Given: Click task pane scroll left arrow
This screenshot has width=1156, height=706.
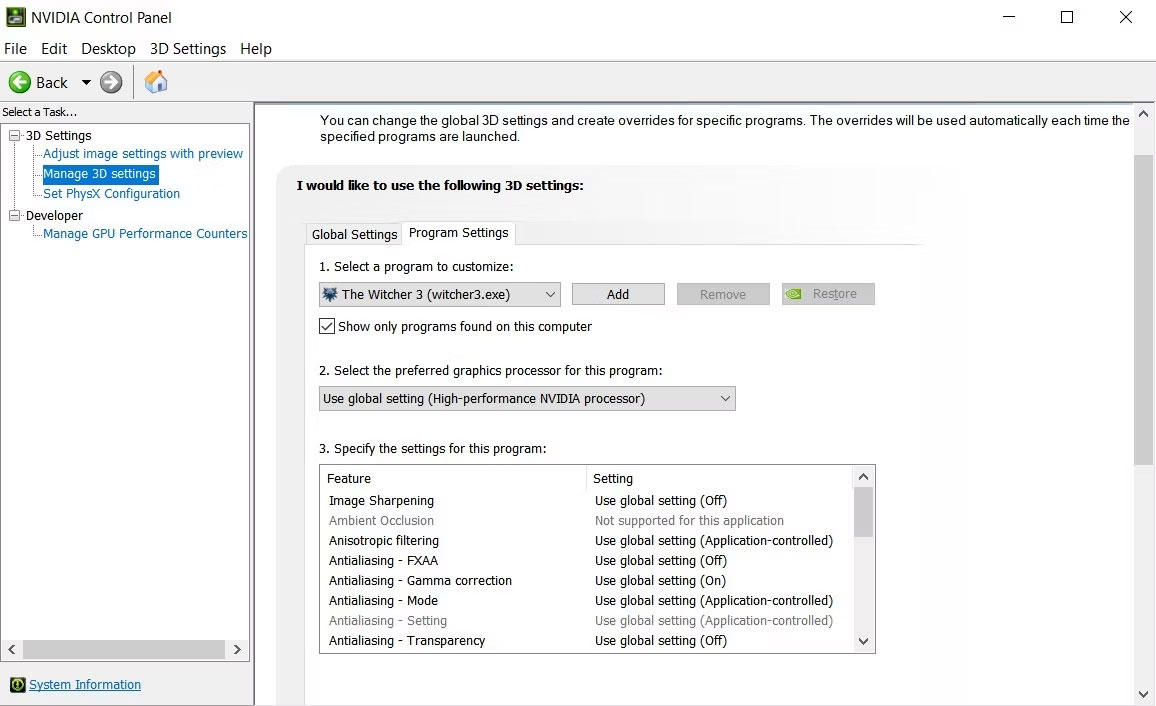Looking at the screenshot, I should pos(12,649).
